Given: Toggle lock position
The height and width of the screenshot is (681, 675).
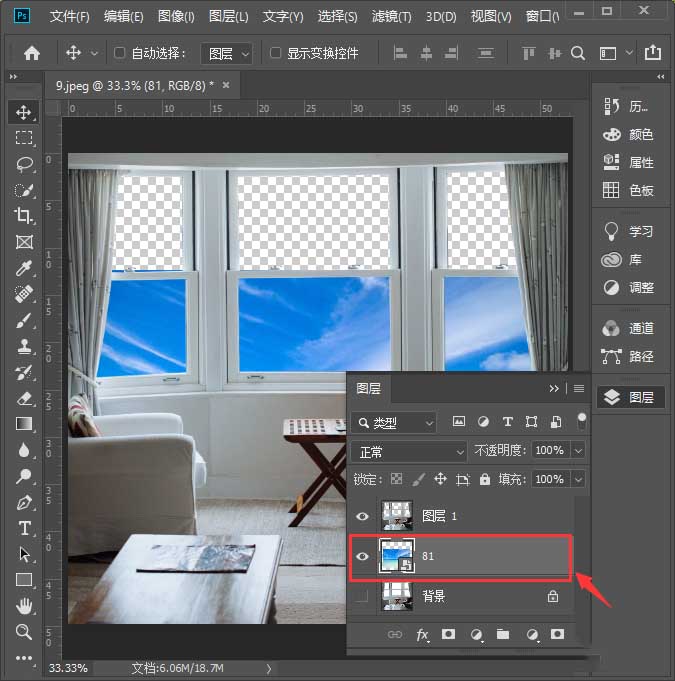Looking at the screenshot, I should [x=440, y=479].
